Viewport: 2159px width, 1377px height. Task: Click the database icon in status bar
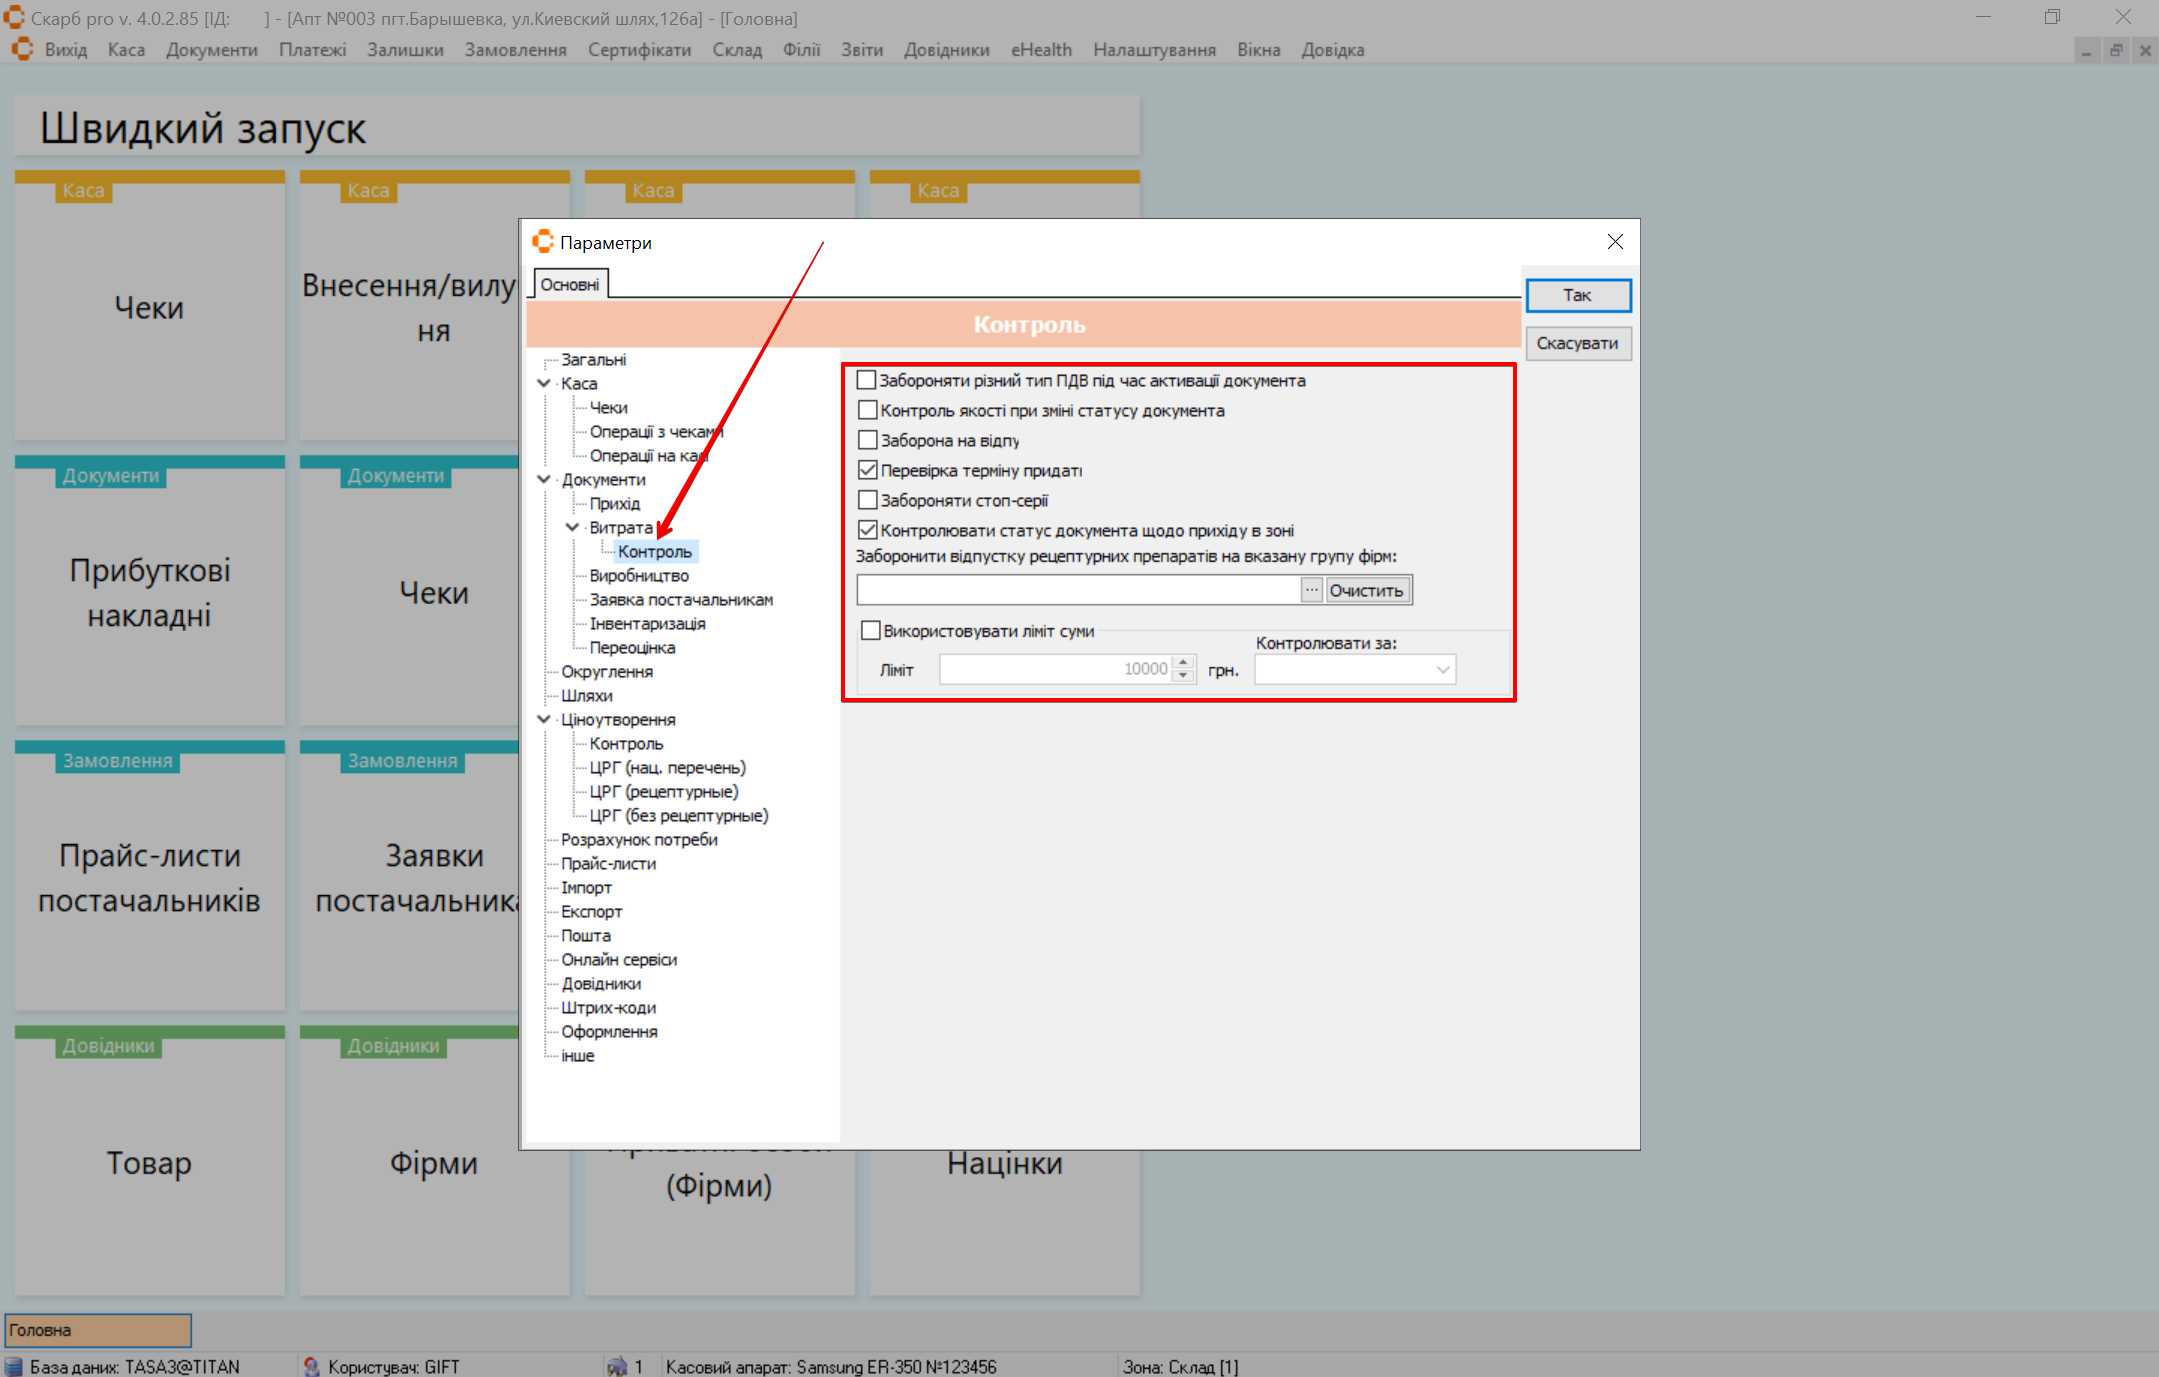14,1366
